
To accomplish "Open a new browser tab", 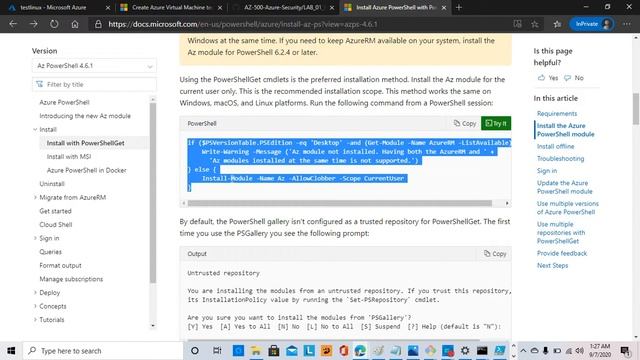I will coord(459,7).
